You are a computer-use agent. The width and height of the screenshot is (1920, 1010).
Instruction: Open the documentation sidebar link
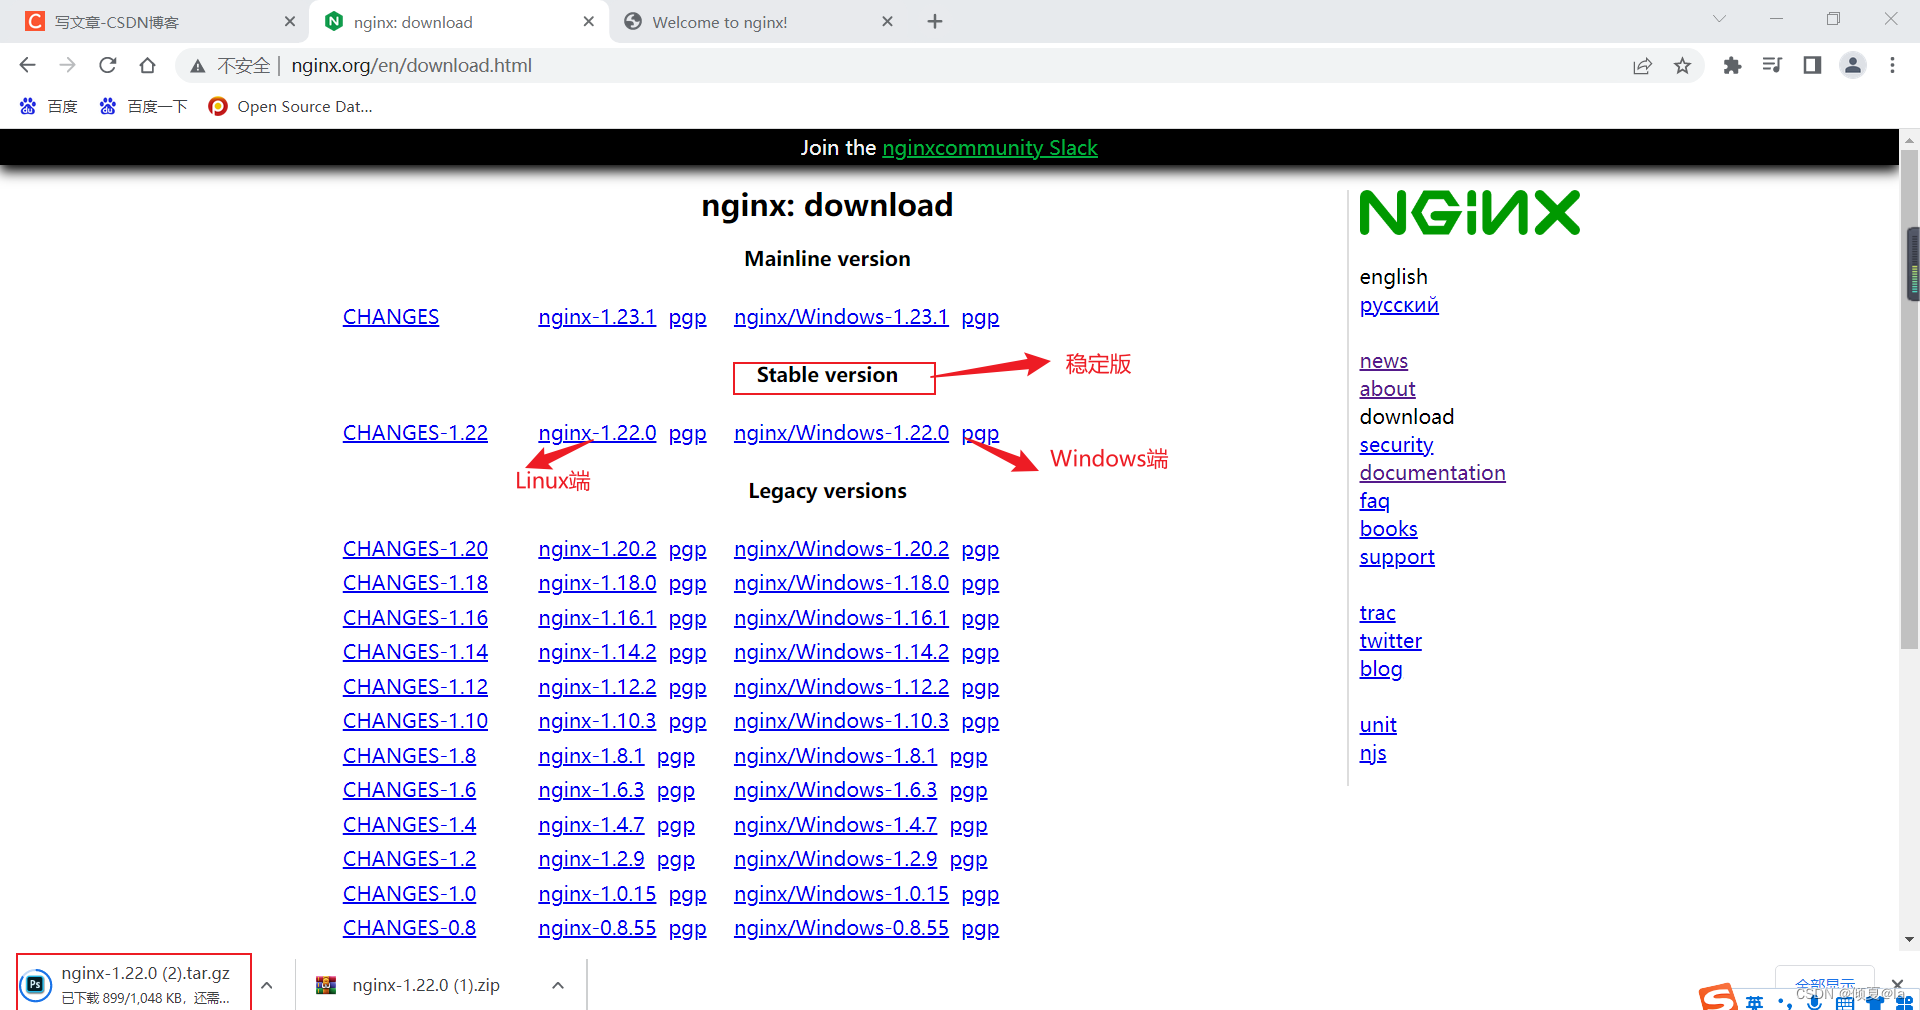click(1432, 473)
